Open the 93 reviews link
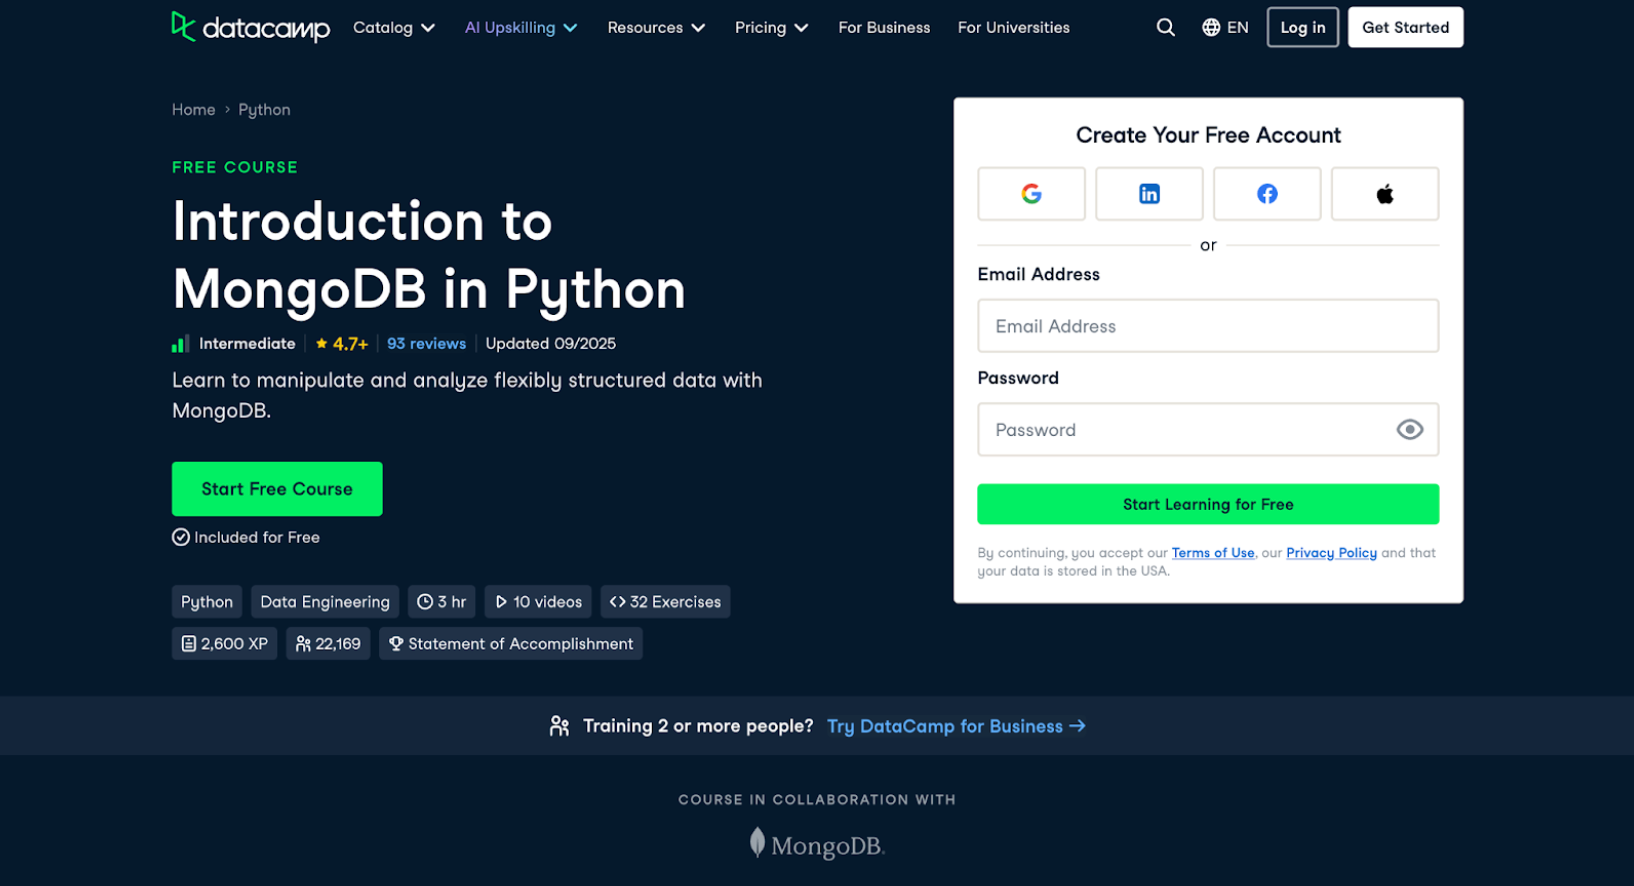 [x=426, y=343]
